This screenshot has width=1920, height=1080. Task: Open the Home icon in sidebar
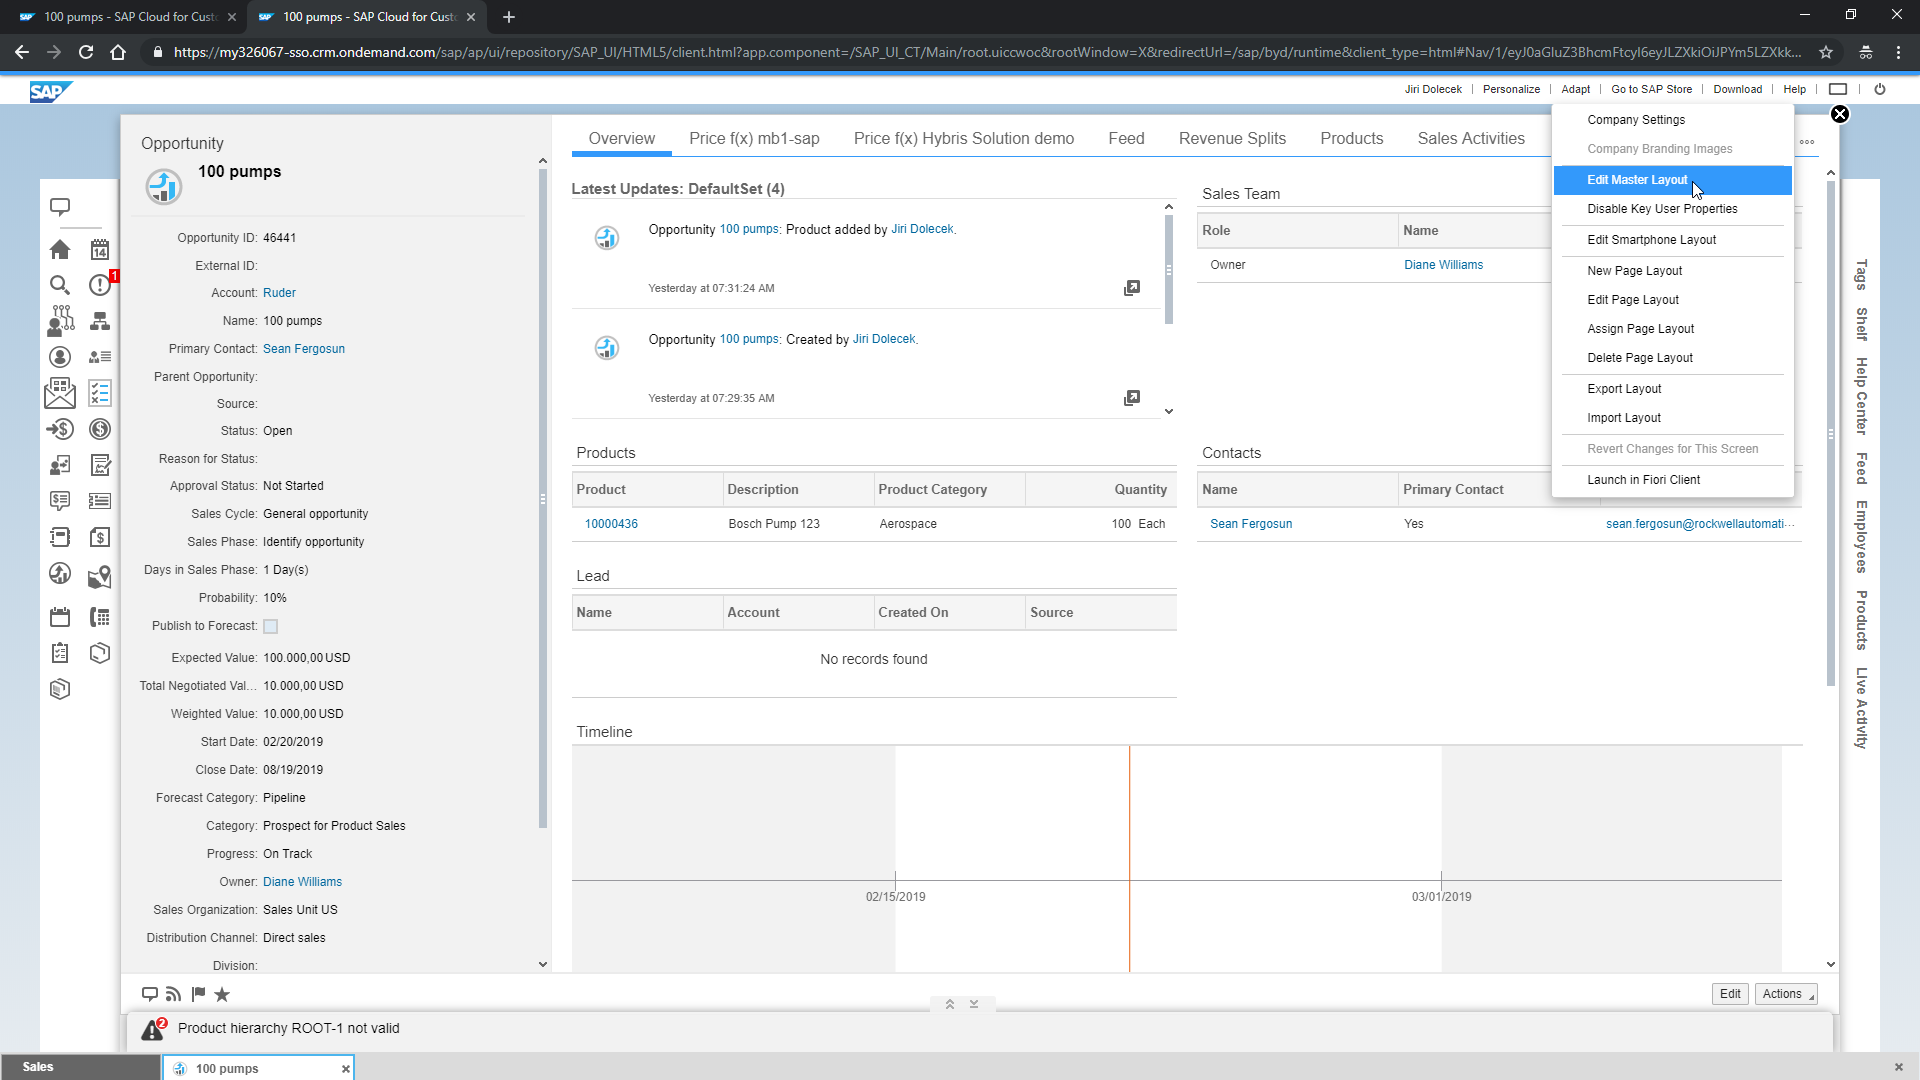tap(60, 249)
